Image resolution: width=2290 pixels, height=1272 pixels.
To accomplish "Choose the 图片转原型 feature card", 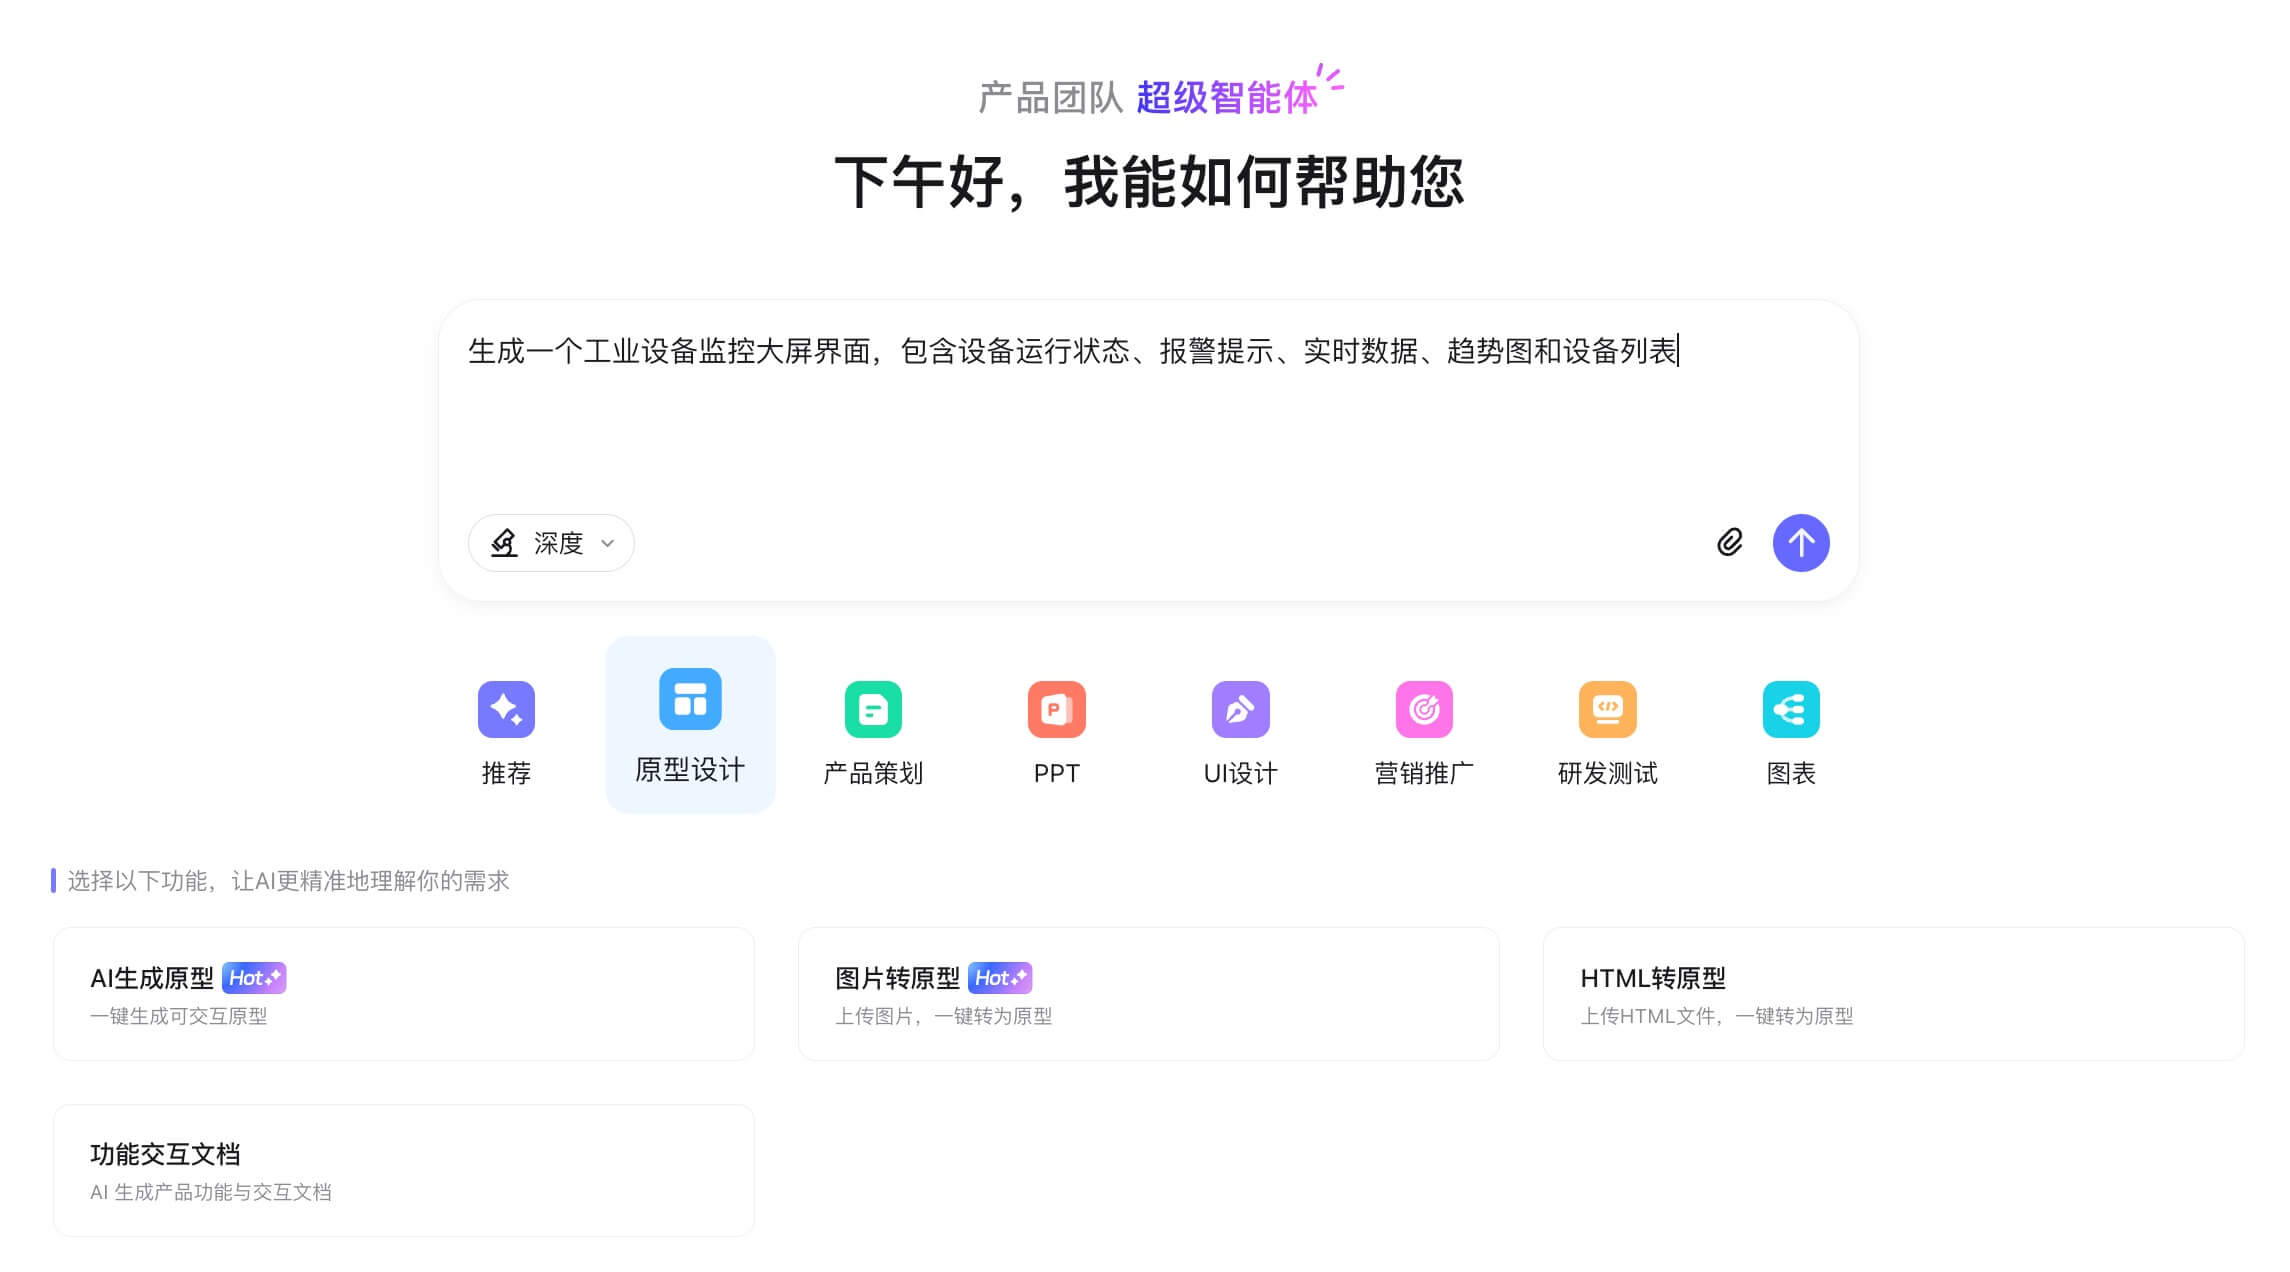I will [x=1148, y=993].
